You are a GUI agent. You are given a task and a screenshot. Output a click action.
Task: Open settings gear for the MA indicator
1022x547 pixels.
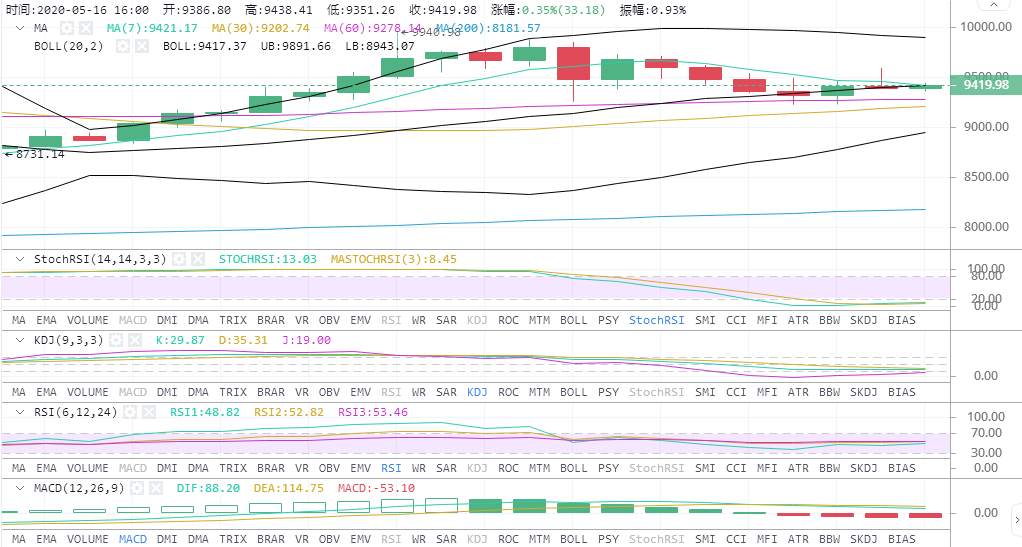click(66, 29)
